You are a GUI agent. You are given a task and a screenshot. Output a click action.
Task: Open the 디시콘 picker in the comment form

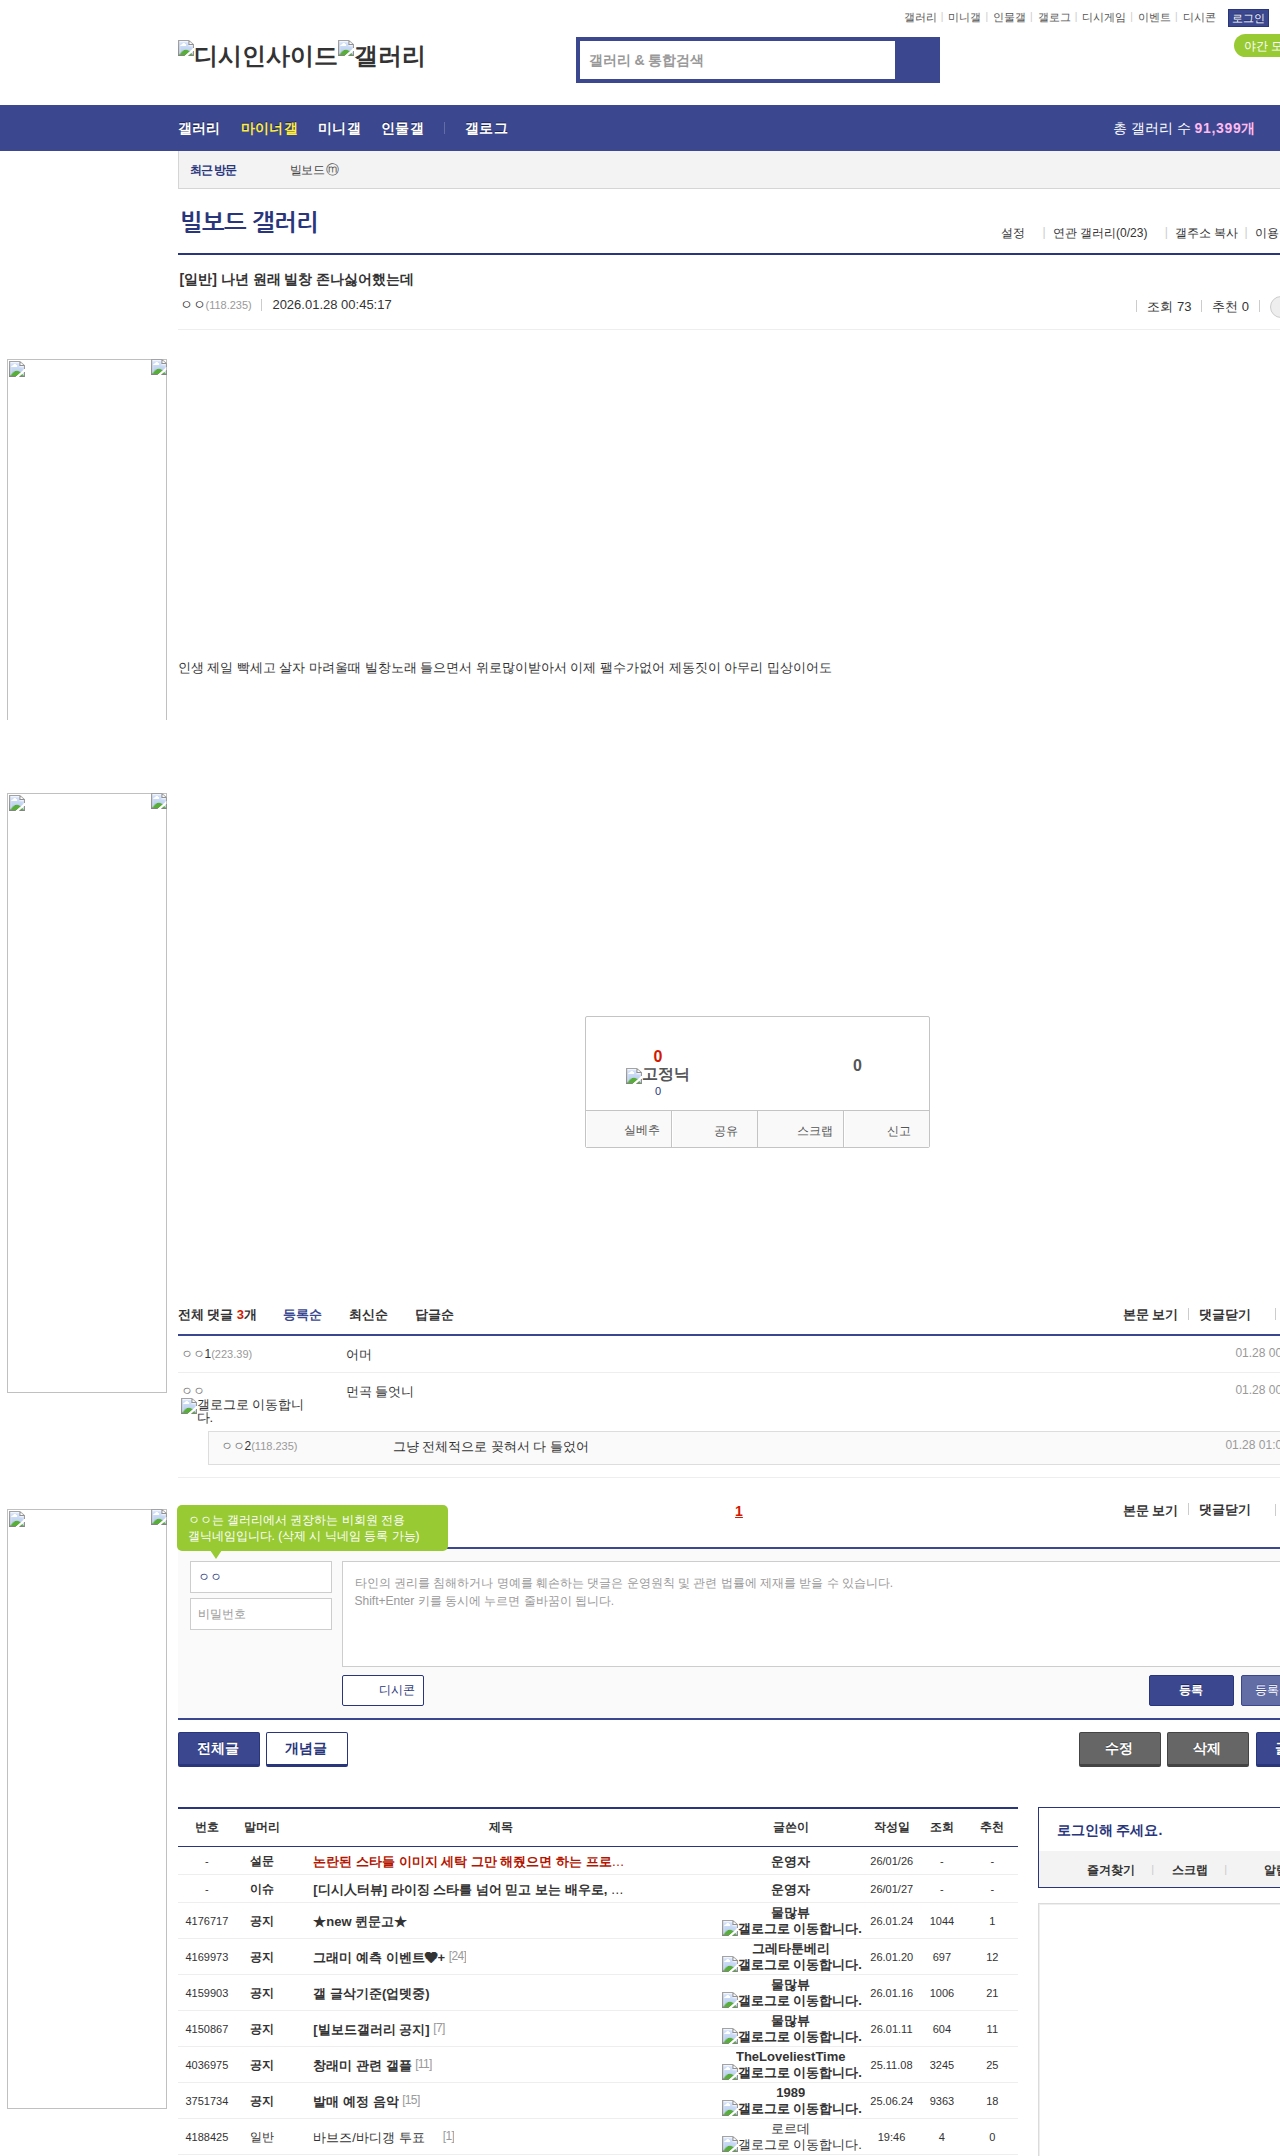click(x=383, y=1690)
